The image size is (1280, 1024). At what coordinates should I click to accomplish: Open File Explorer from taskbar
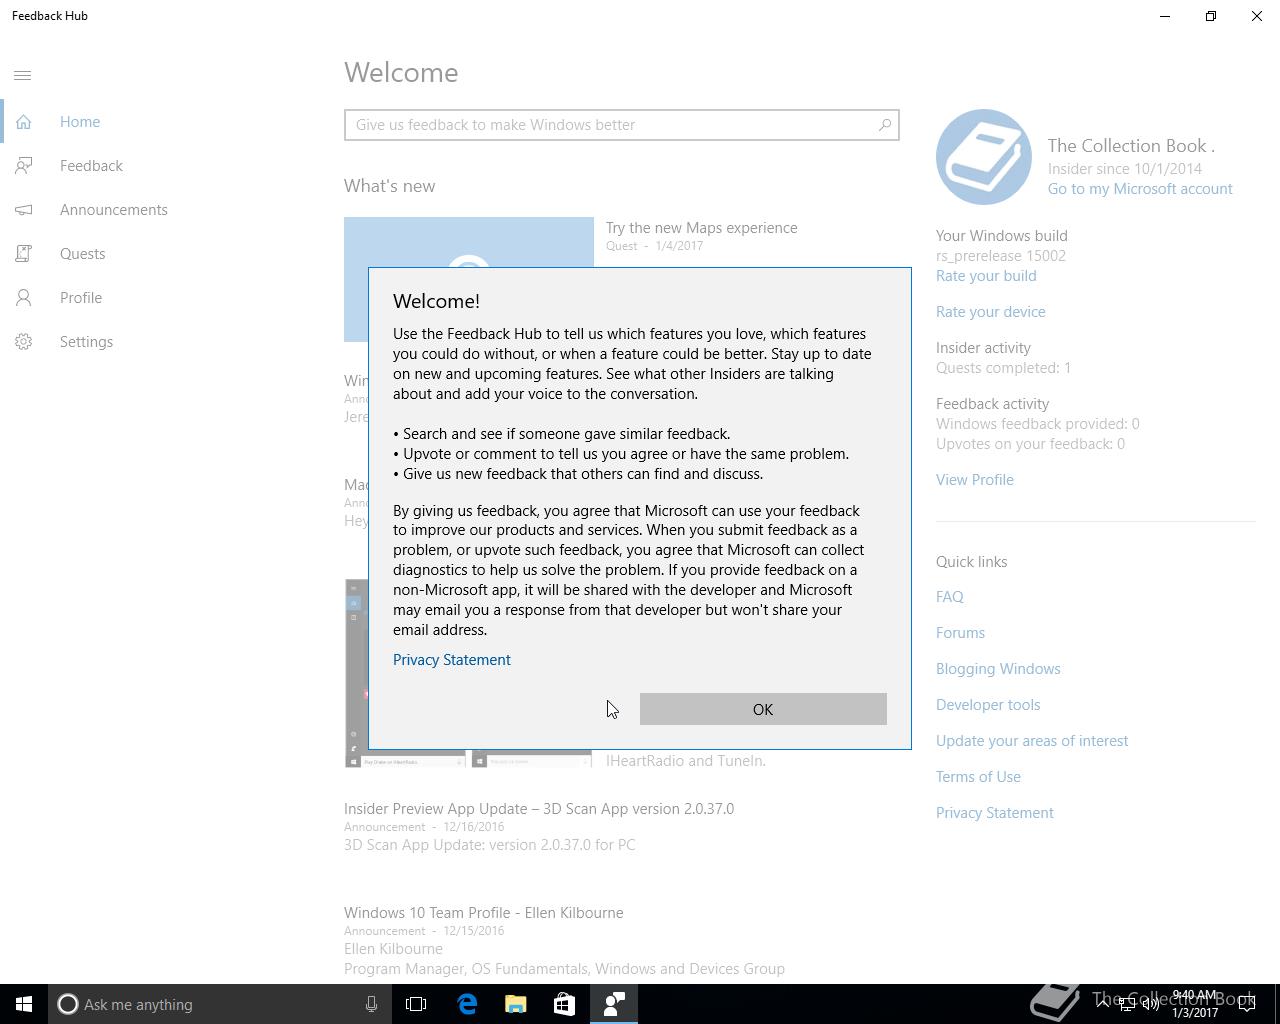pyautogui.click(x=515, y=1004)
